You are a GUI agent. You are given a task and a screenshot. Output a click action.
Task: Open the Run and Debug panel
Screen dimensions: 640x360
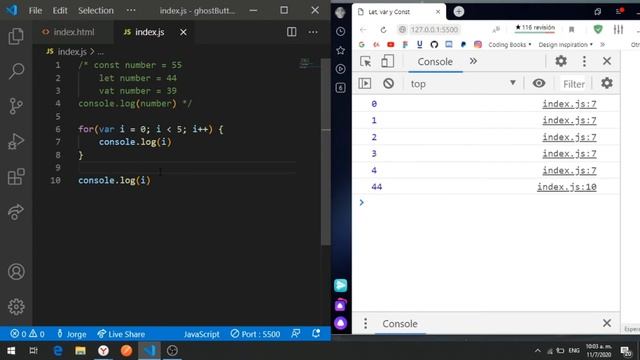point(16,142)
